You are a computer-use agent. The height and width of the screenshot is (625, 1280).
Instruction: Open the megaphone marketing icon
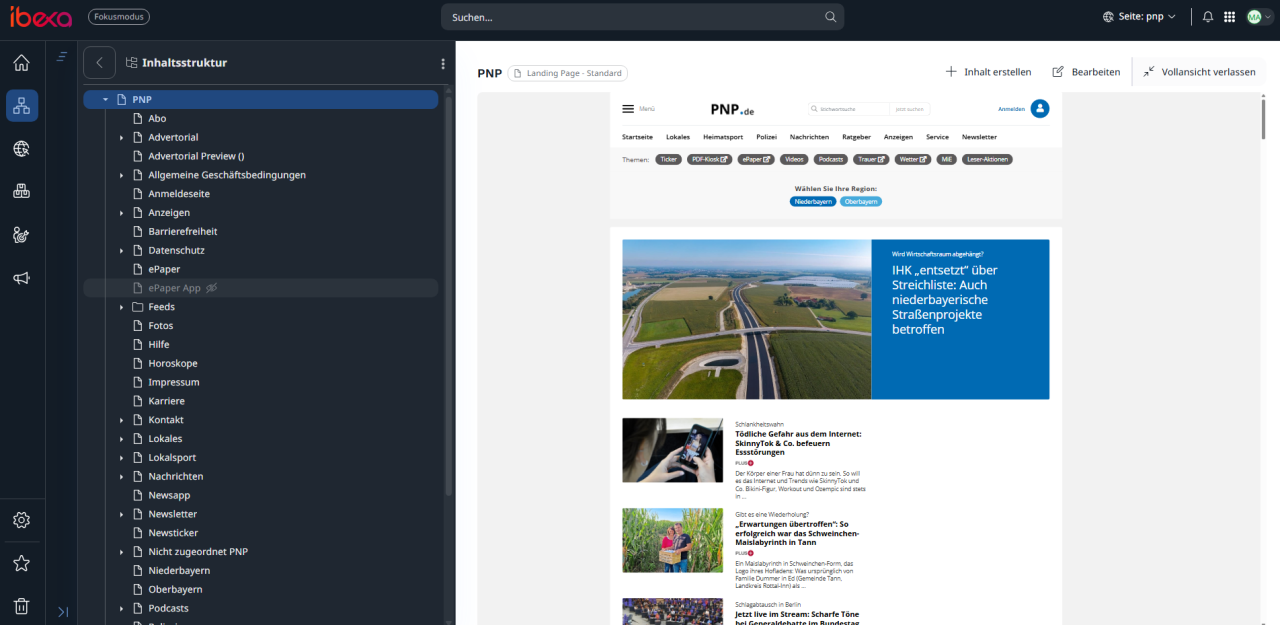click(22, 278)
